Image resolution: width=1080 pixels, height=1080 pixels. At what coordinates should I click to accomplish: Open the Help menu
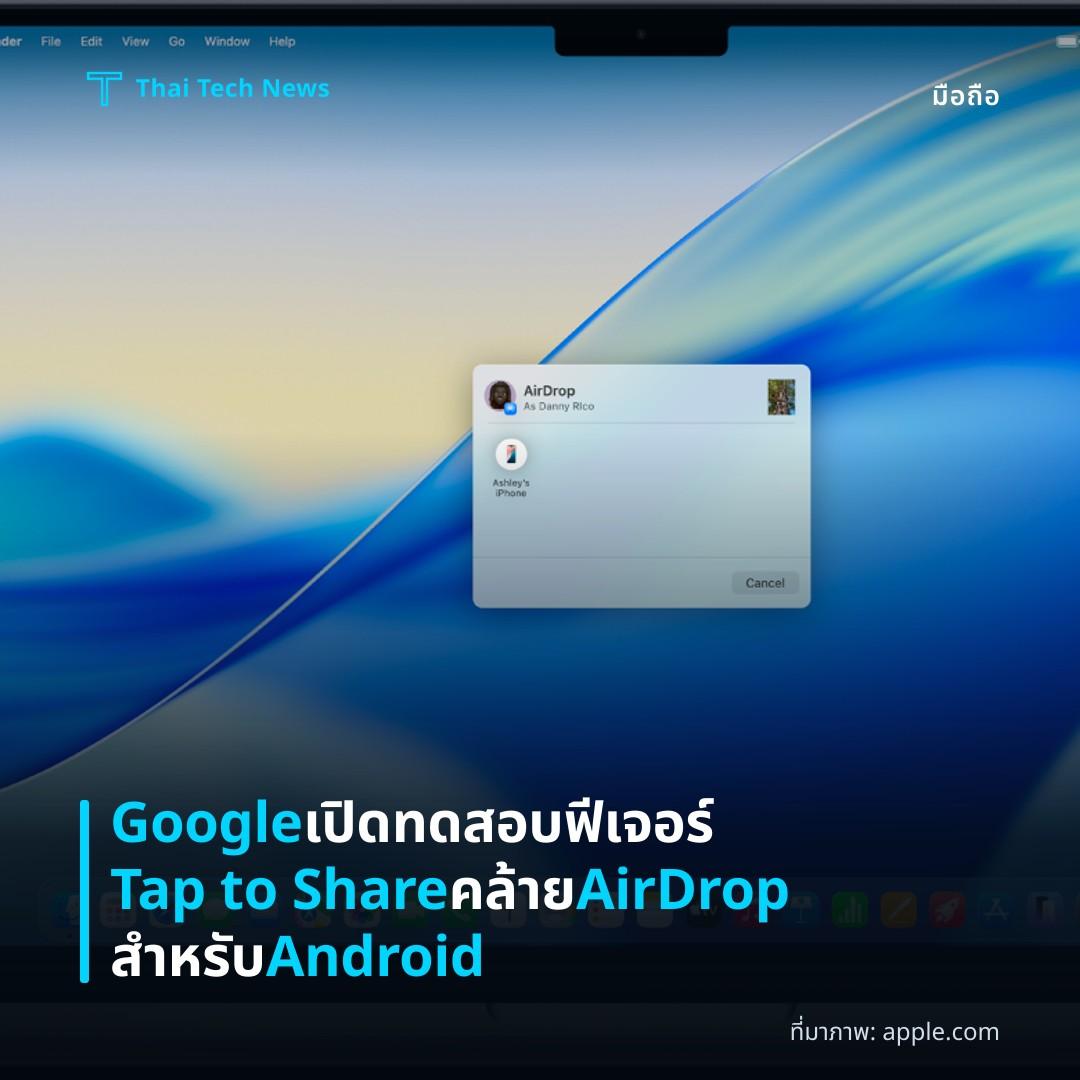coord(282,42)
